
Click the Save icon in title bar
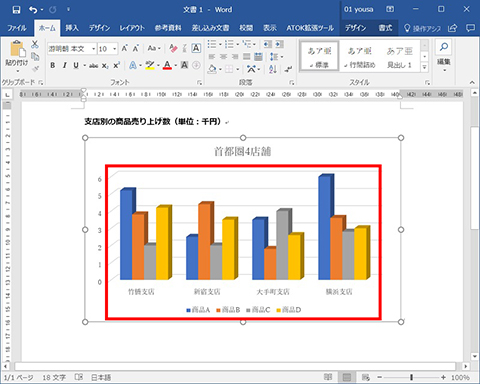coord(16,10)
